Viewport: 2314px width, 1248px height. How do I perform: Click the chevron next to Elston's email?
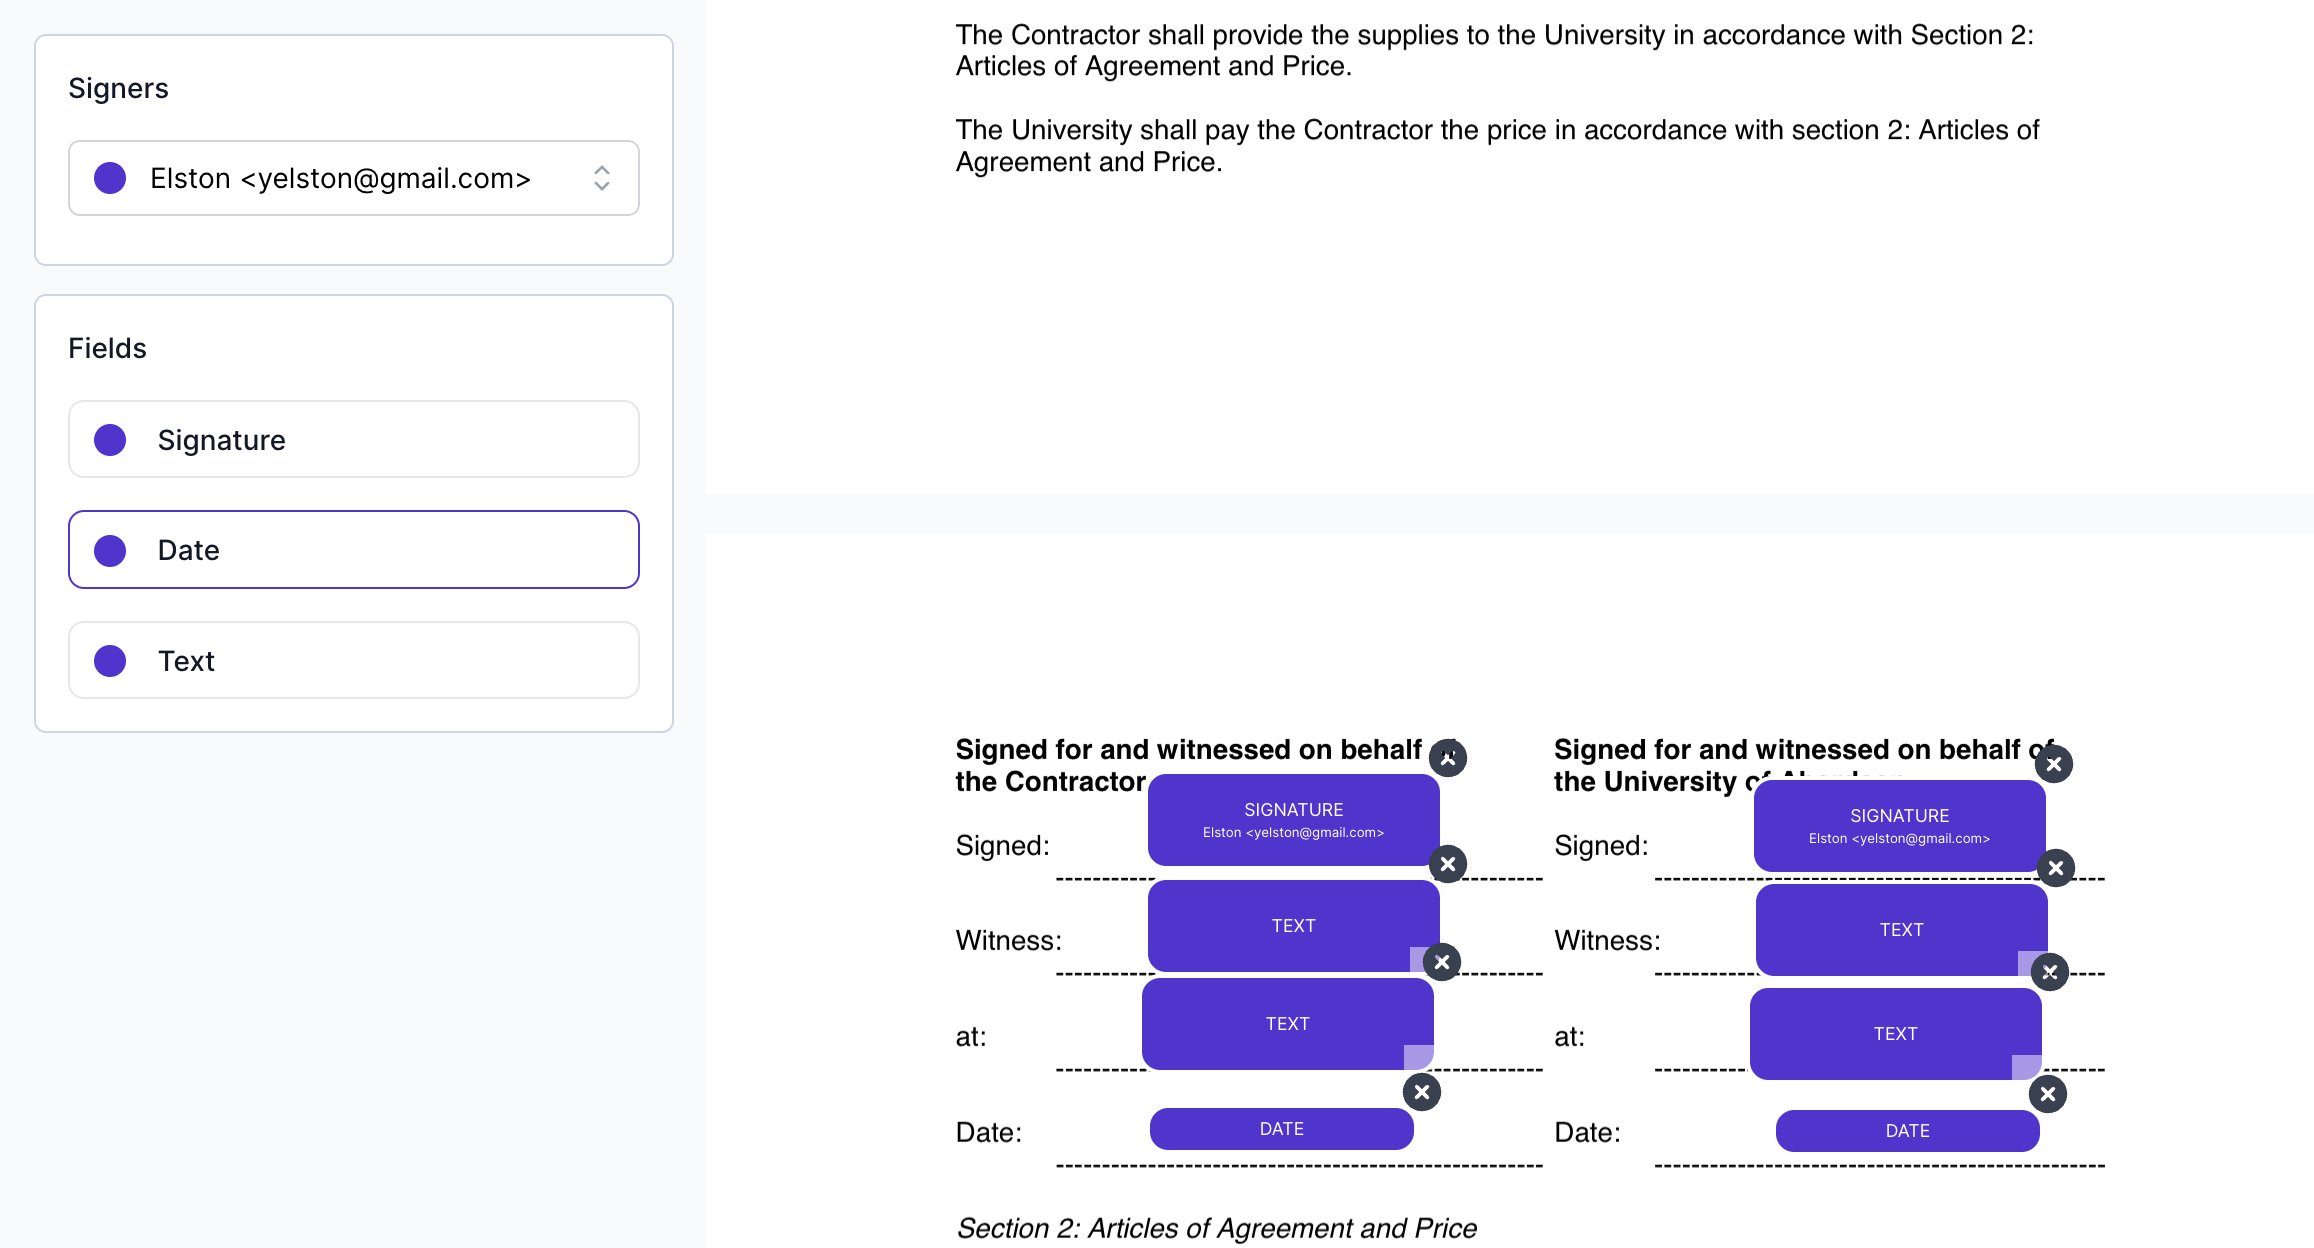click(601, 178)
